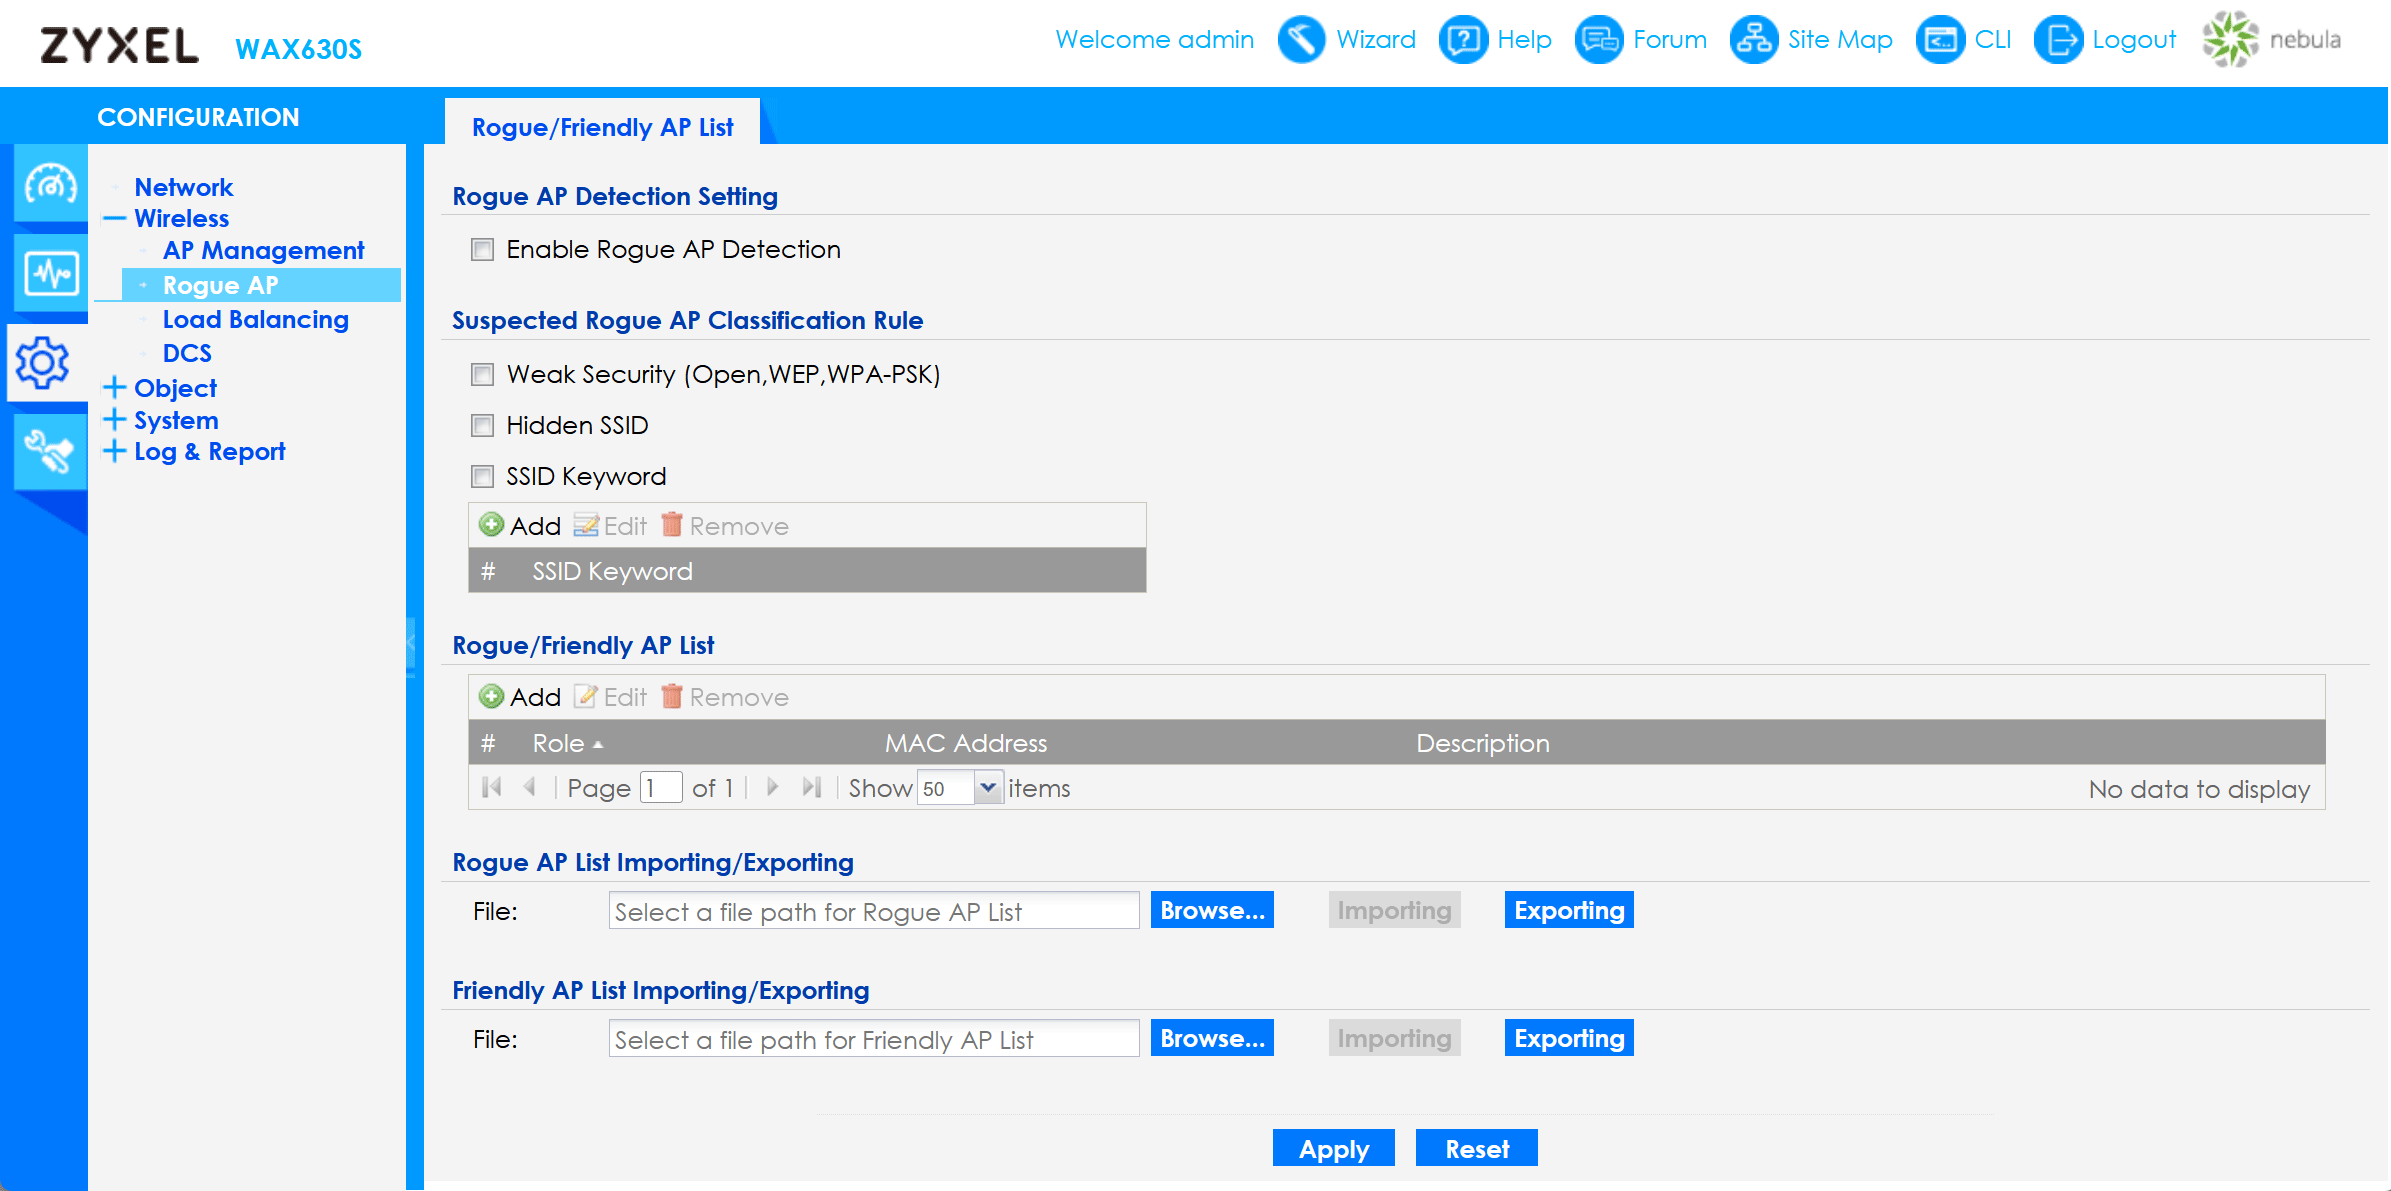Viewport: 2391px width, 1191px height.
Task: Tick the Hidden SSID checkbox
Action: pos(483,426)
